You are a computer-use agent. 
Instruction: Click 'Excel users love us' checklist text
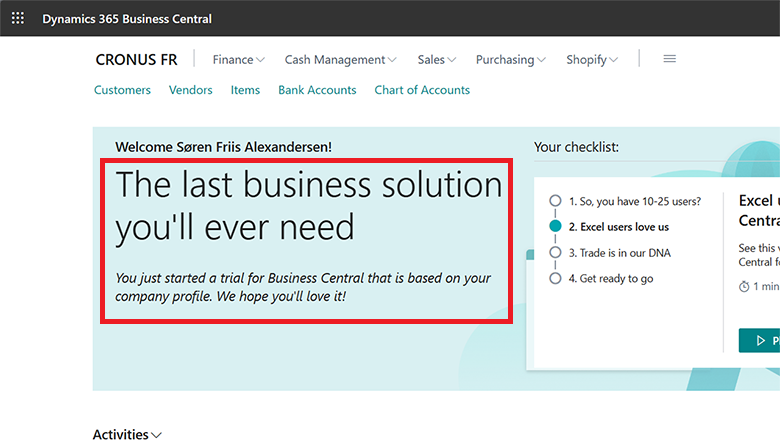click(x=619, y=227)
